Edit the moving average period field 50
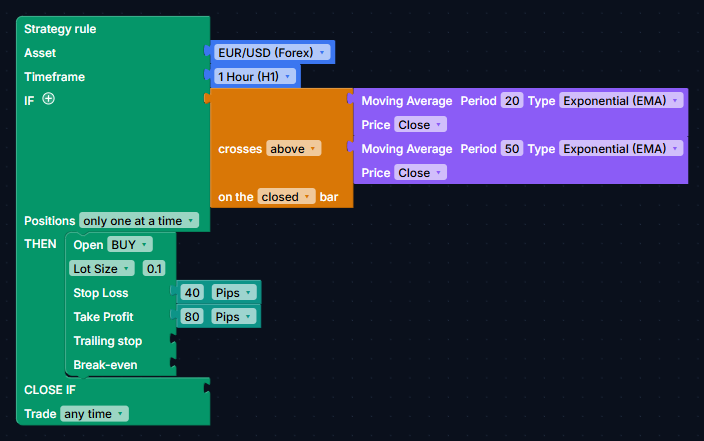 512,149
